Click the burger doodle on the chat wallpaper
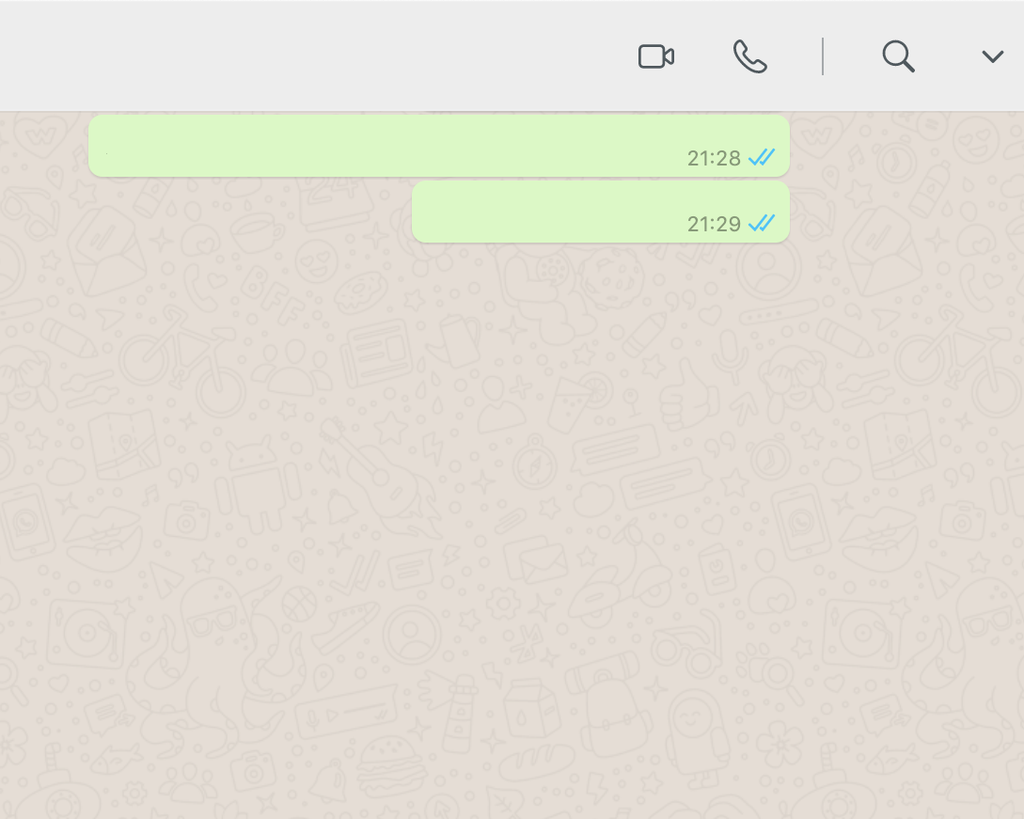The image size is (1024, 819). pos(389,765)
